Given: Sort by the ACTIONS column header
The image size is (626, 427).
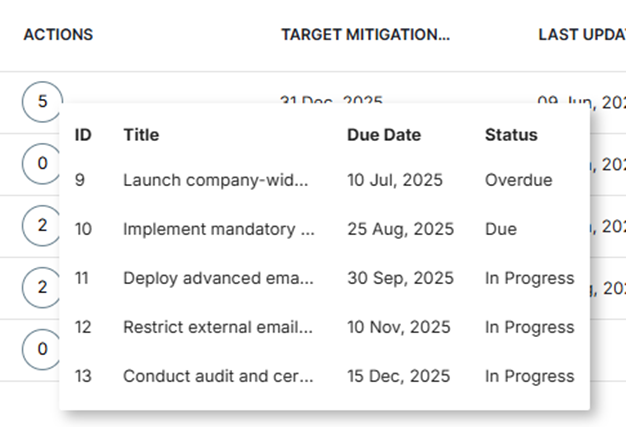Looking at the screenshot, I should [58, 35].
